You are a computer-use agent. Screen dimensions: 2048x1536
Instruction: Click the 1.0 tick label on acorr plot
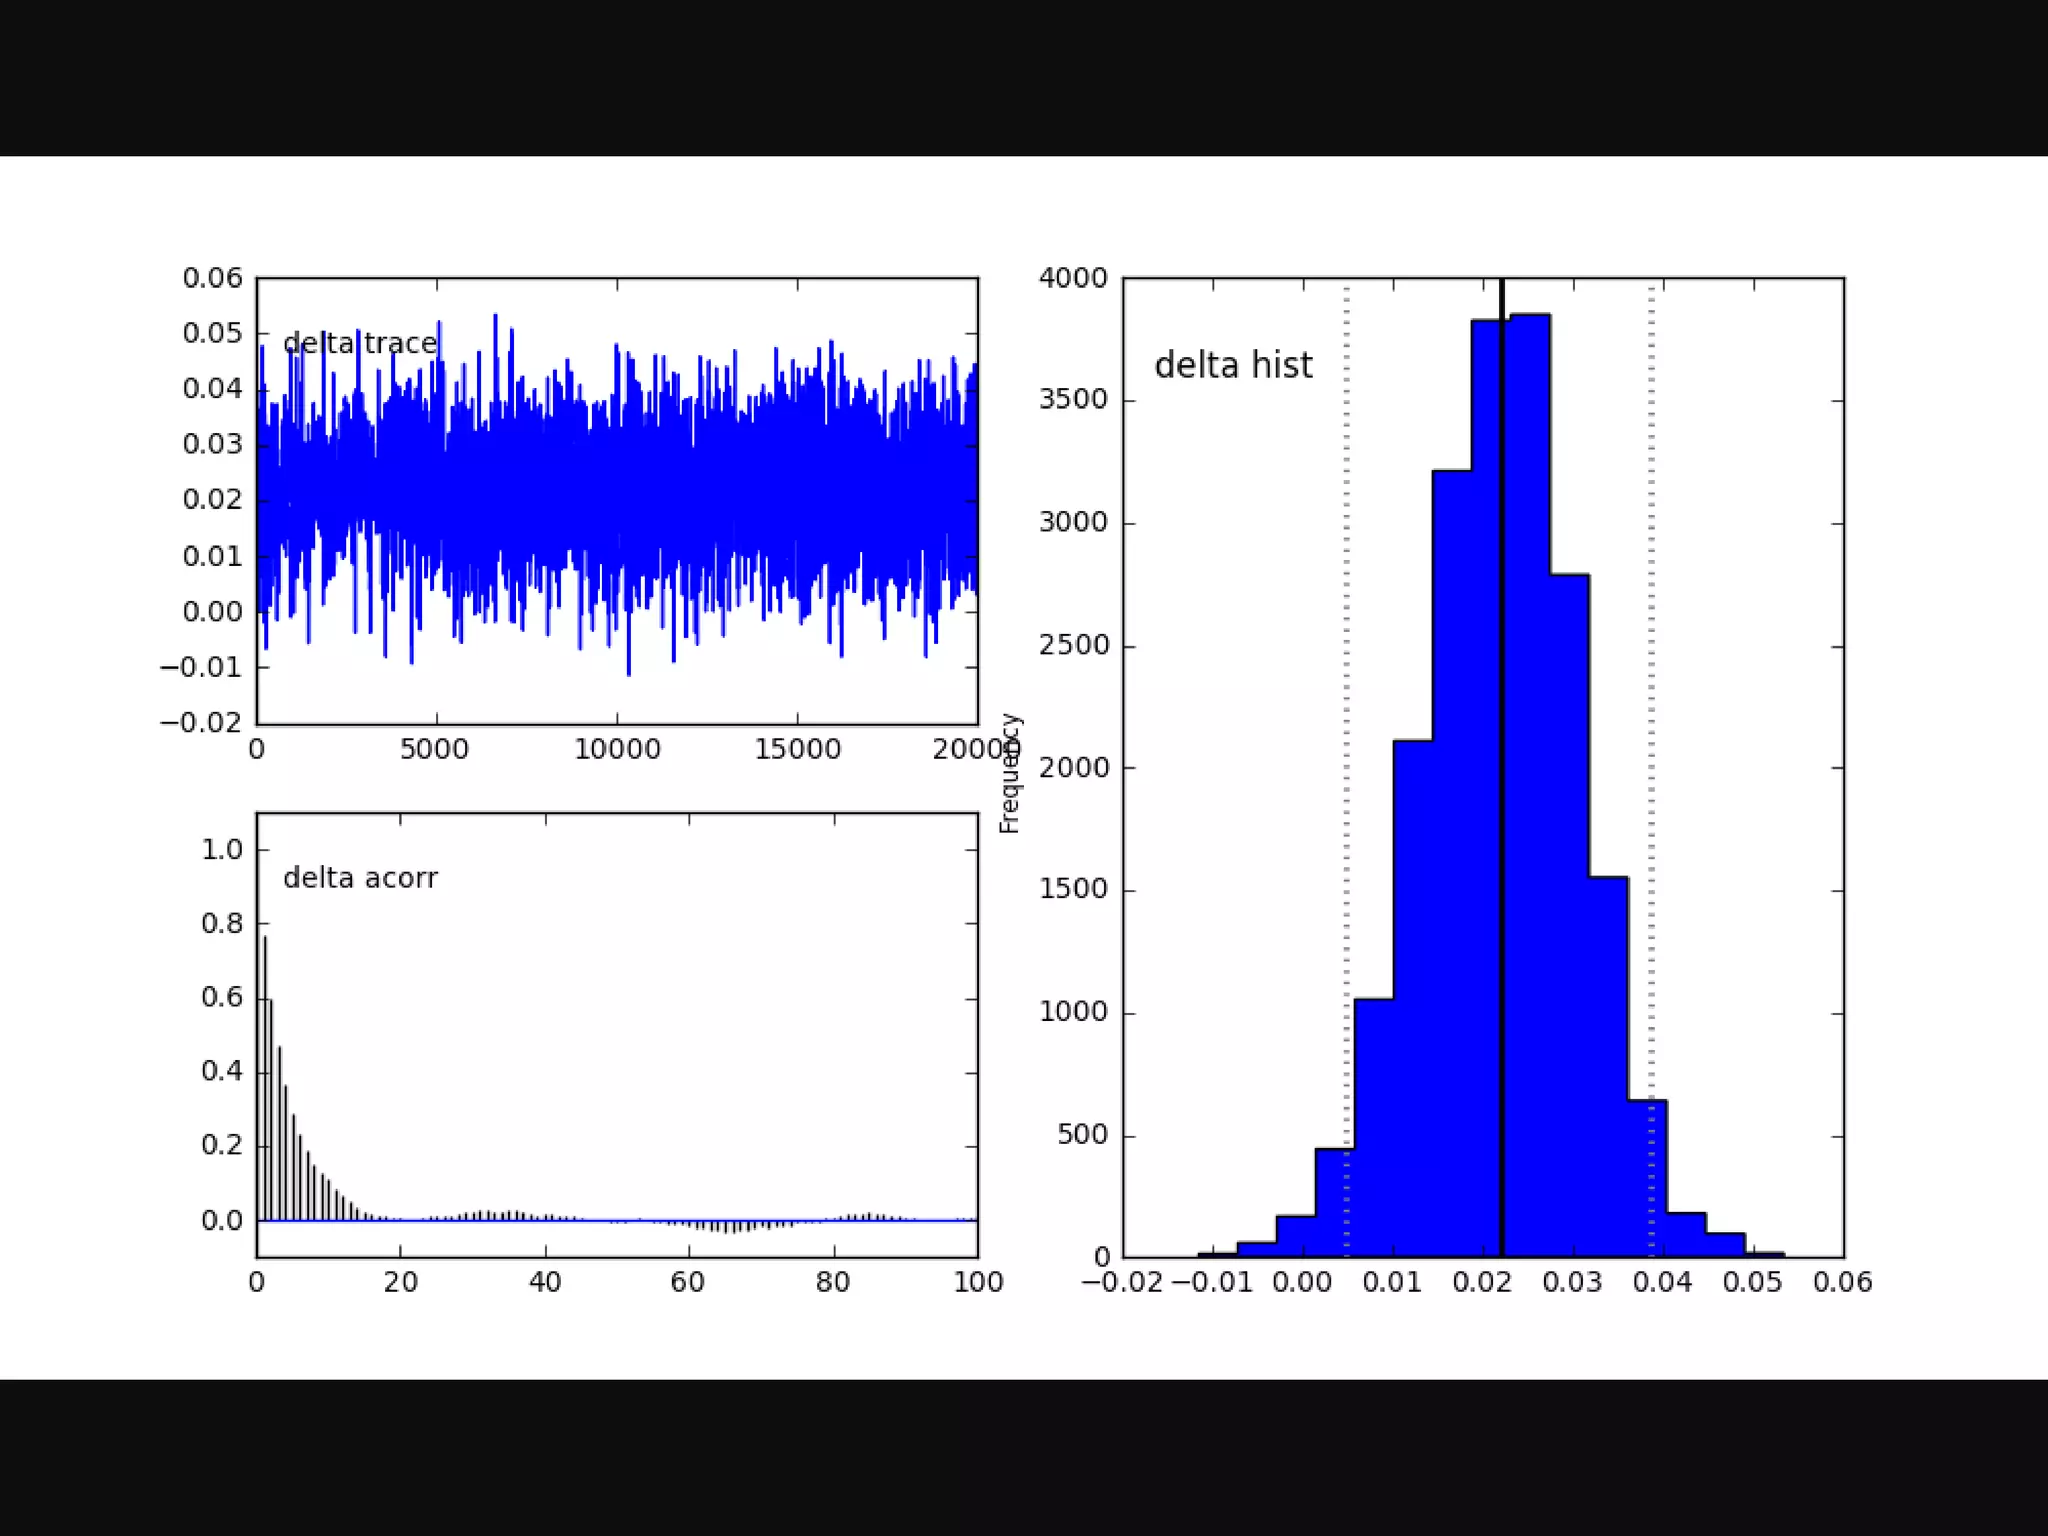[x=222, y=850]
